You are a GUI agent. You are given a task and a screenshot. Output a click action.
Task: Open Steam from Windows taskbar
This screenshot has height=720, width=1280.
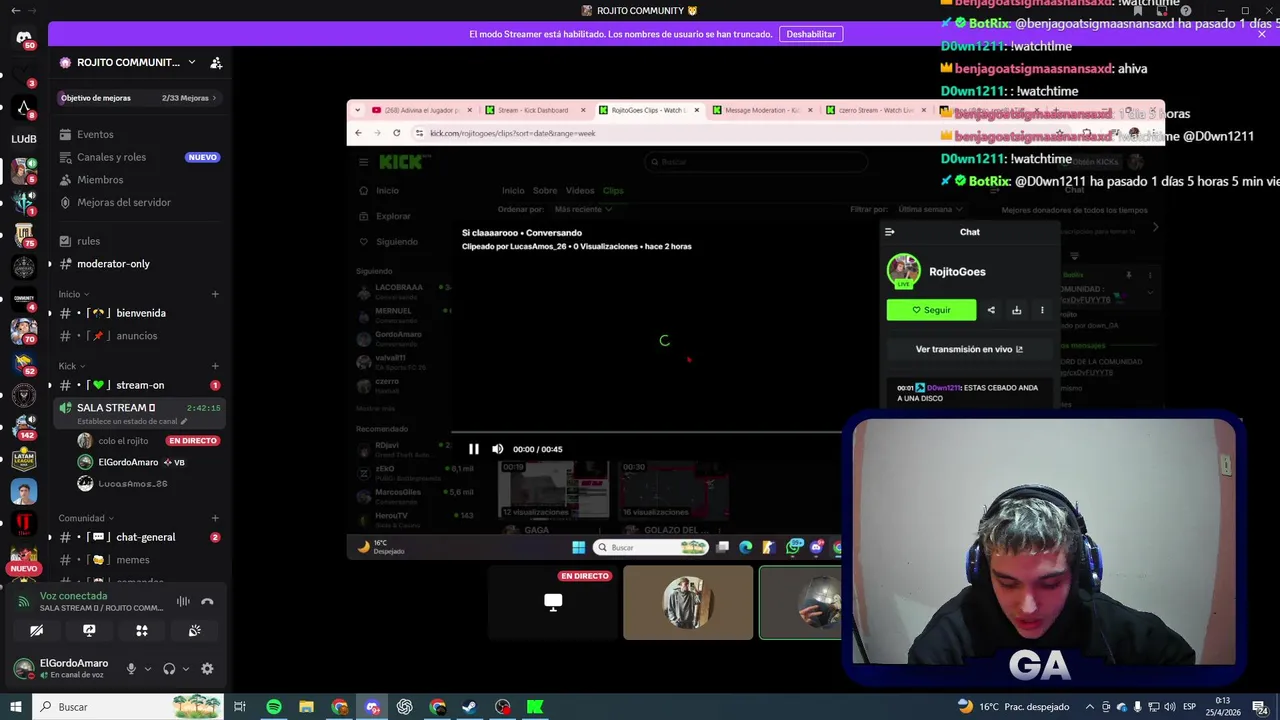pyautogui.click(x=470, y=707)
